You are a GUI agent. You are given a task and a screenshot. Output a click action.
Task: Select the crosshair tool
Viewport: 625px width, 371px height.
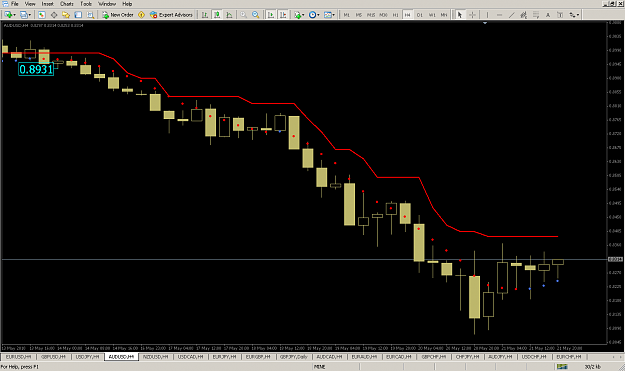coord(472,15)
